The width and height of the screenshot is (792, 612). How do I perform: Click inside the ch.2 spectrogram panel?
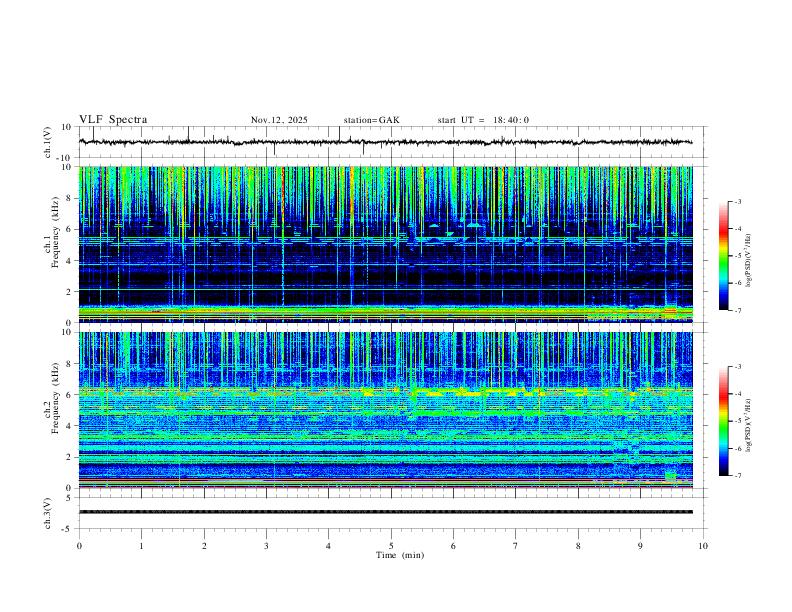[386, 410]
